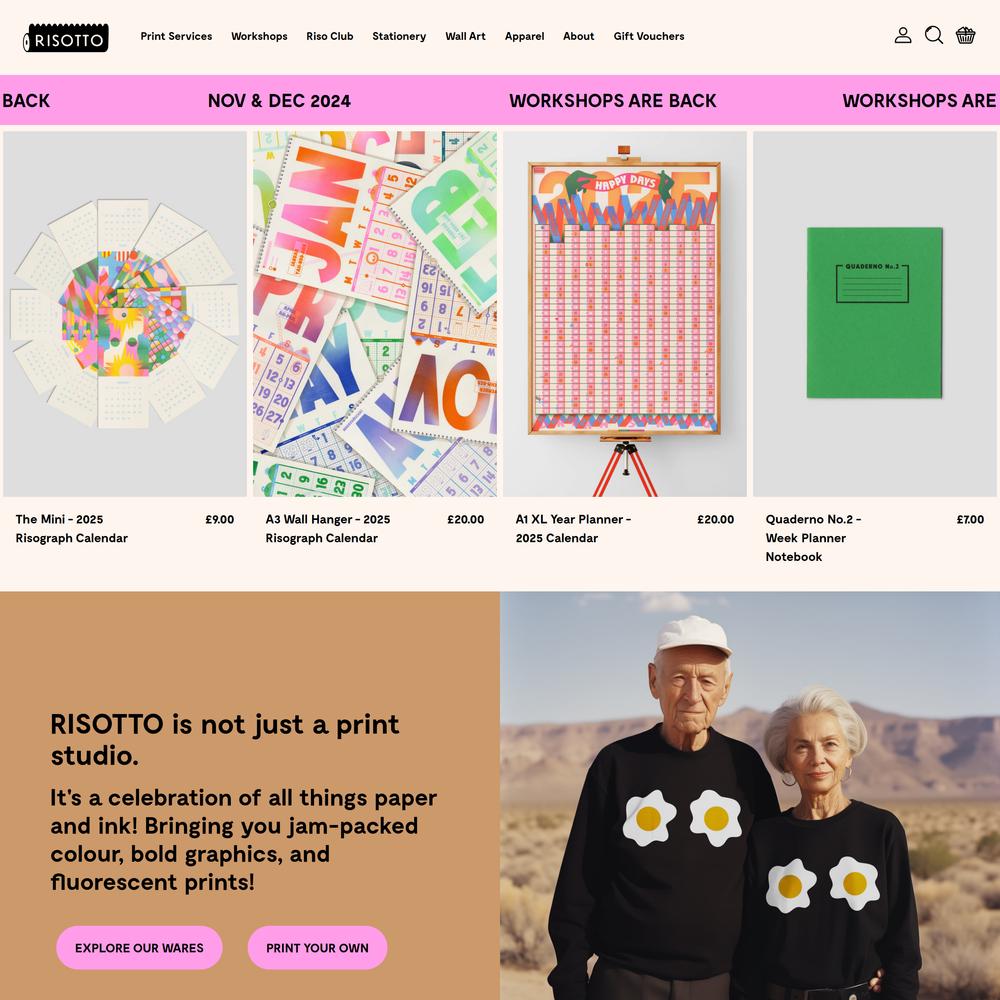Open the About navigation link
The width and height of the screenshot is (1000, 1000).
(x=578, y=36)
